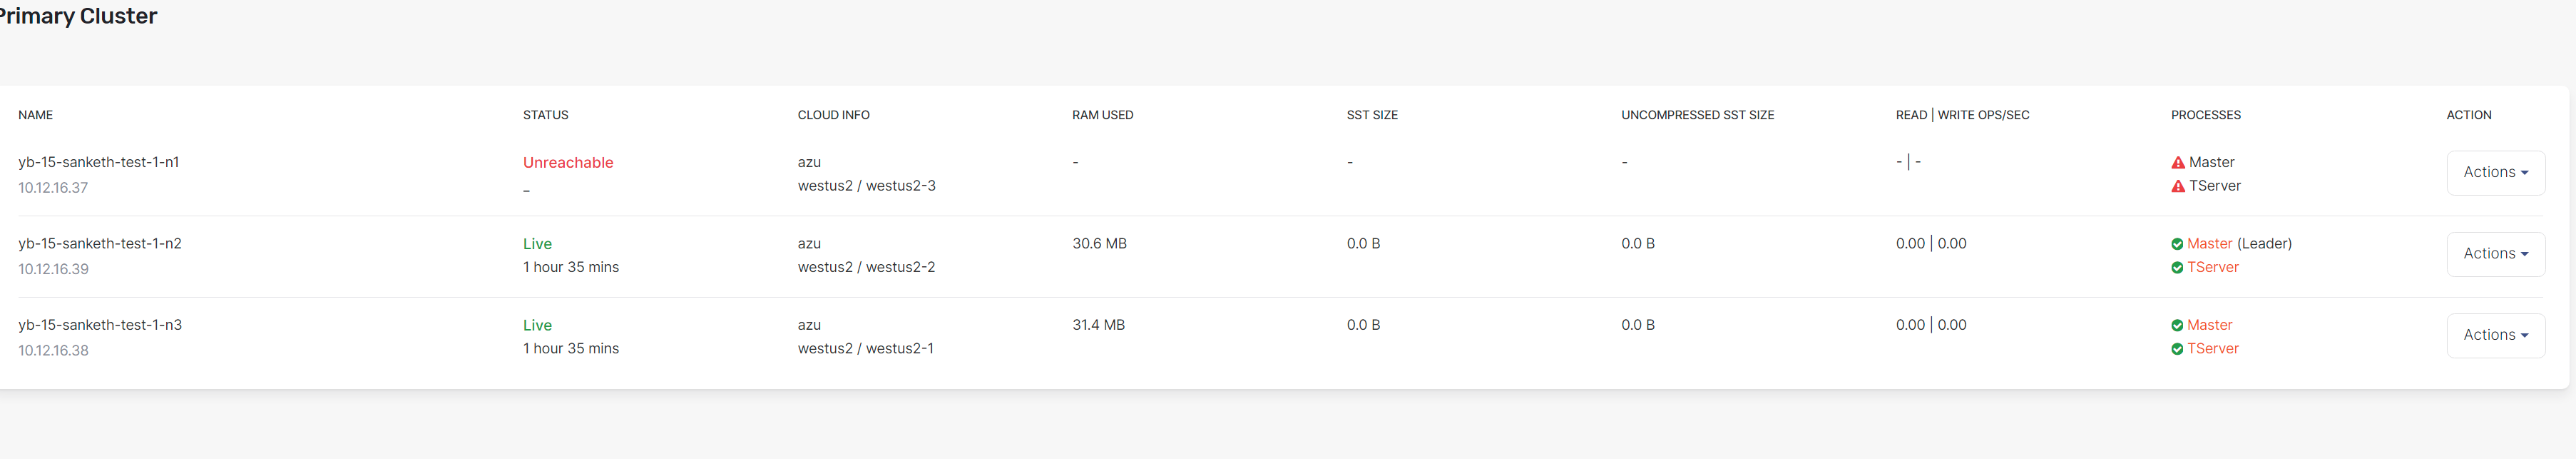Open the Actions dropdown for yb-15-sanketh-test-1-n1
Viewport: 2576px width, 459px height.
coord(2496,172)
